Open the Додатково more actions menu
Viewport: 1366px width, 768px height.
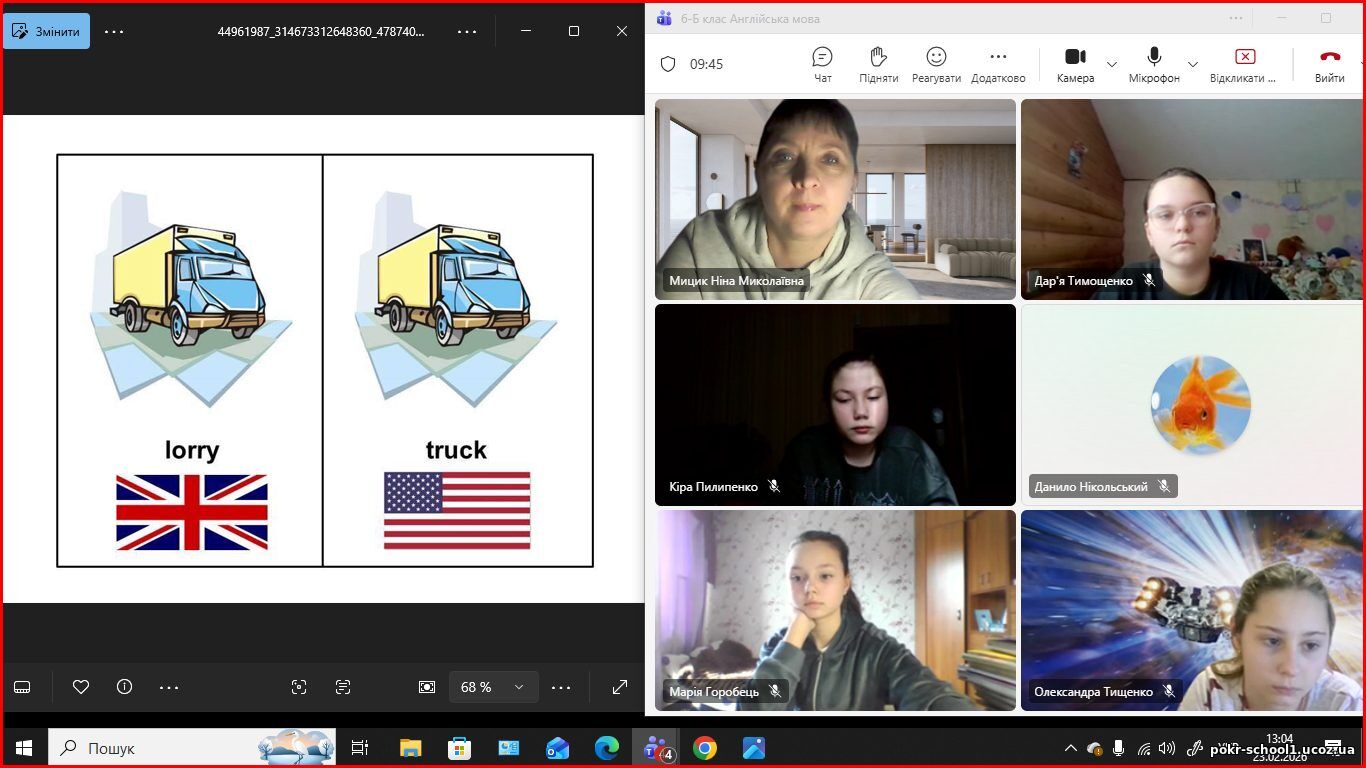point(998,64)
